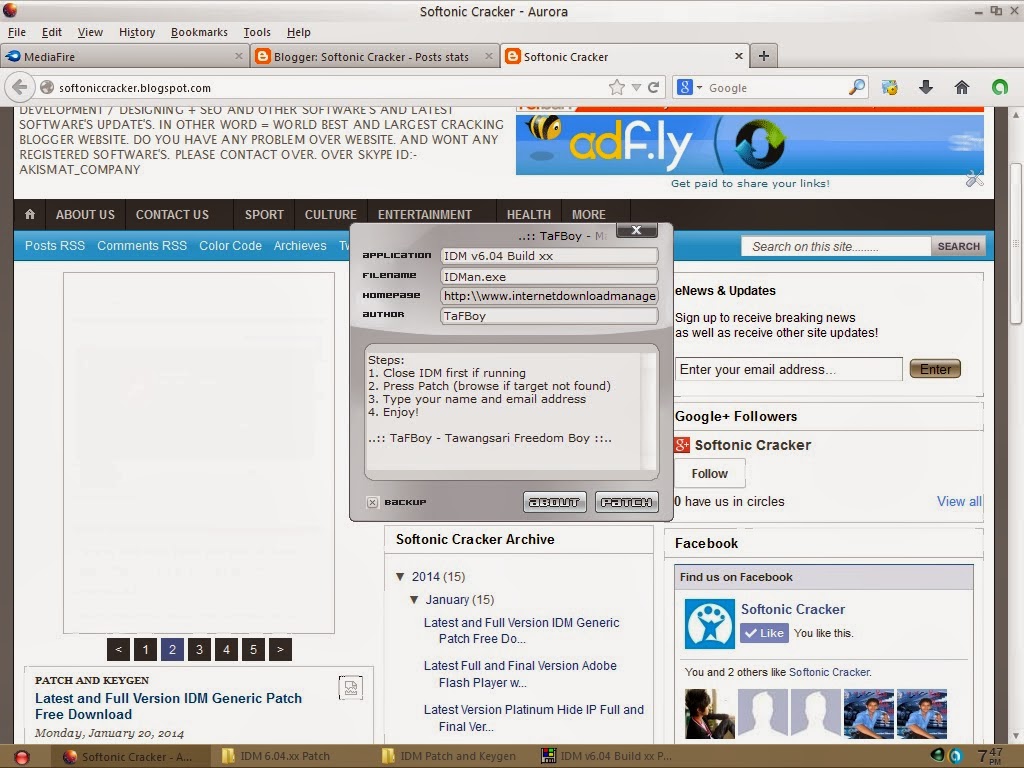Click the start orb in the taskbar
Viewport: 1024px width, 768px height.
pyautogui.click(x=22, y=757)
